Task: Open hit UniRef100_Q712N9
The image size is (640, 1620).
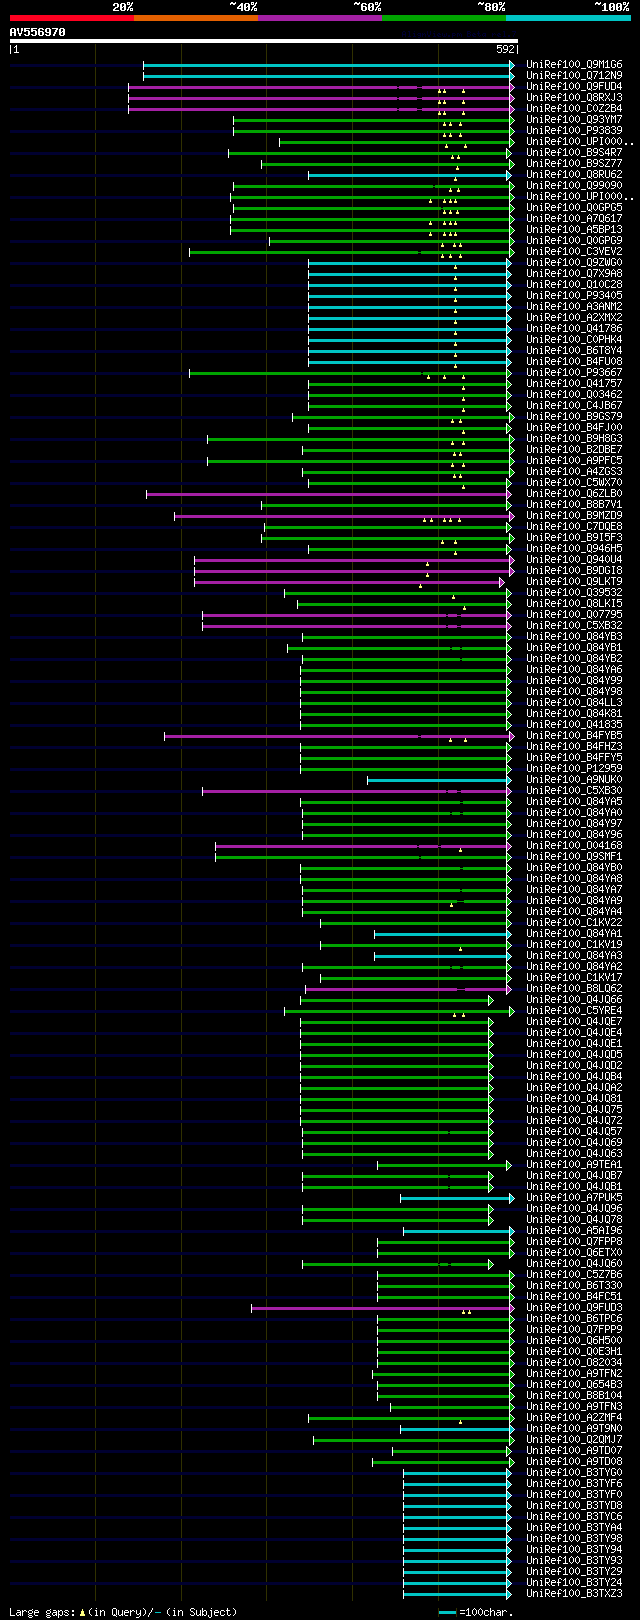Action: pyautogui.click(x=574, y=76)
